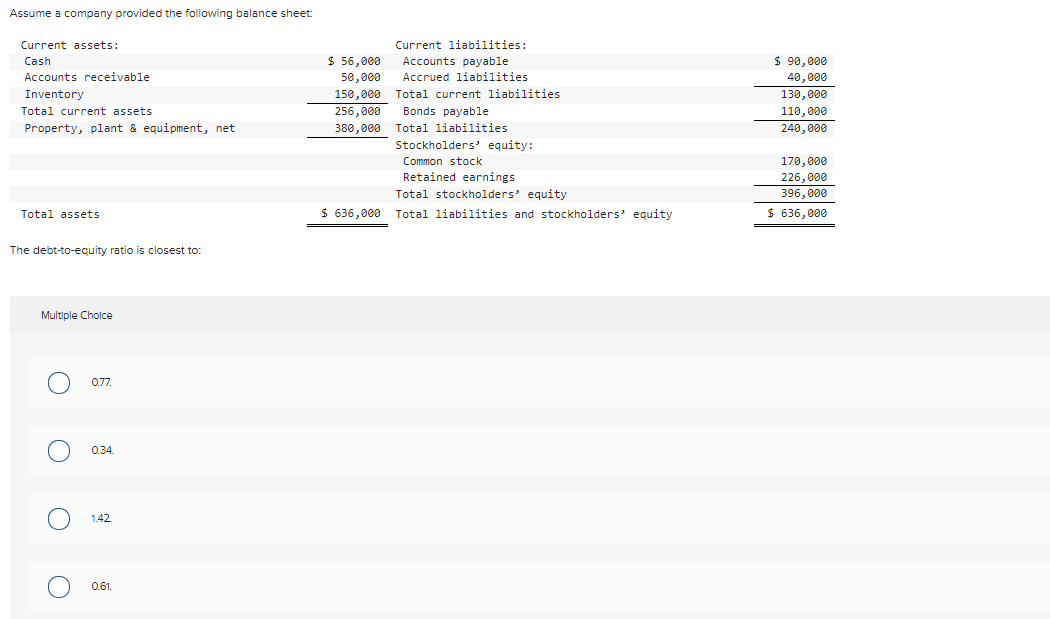Select the Accrued liabilities value 40,000

click(807, 77)
